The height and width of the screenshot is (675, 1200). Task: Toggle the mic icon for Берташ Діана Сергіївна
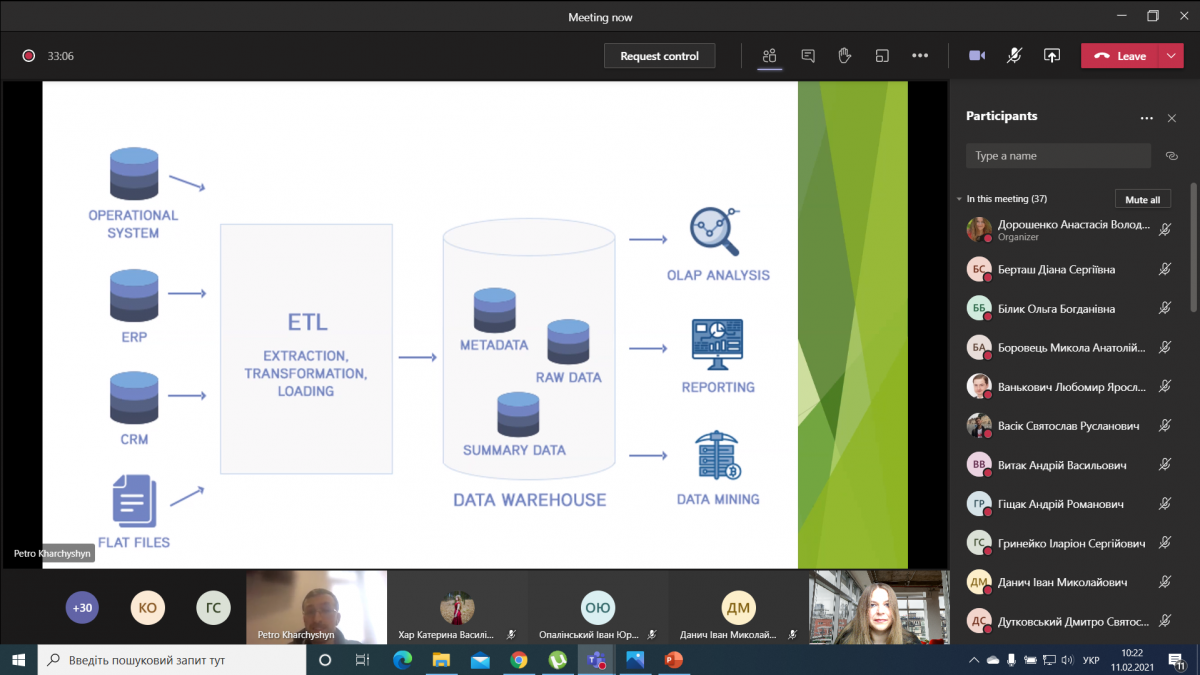click(1165, 269)
